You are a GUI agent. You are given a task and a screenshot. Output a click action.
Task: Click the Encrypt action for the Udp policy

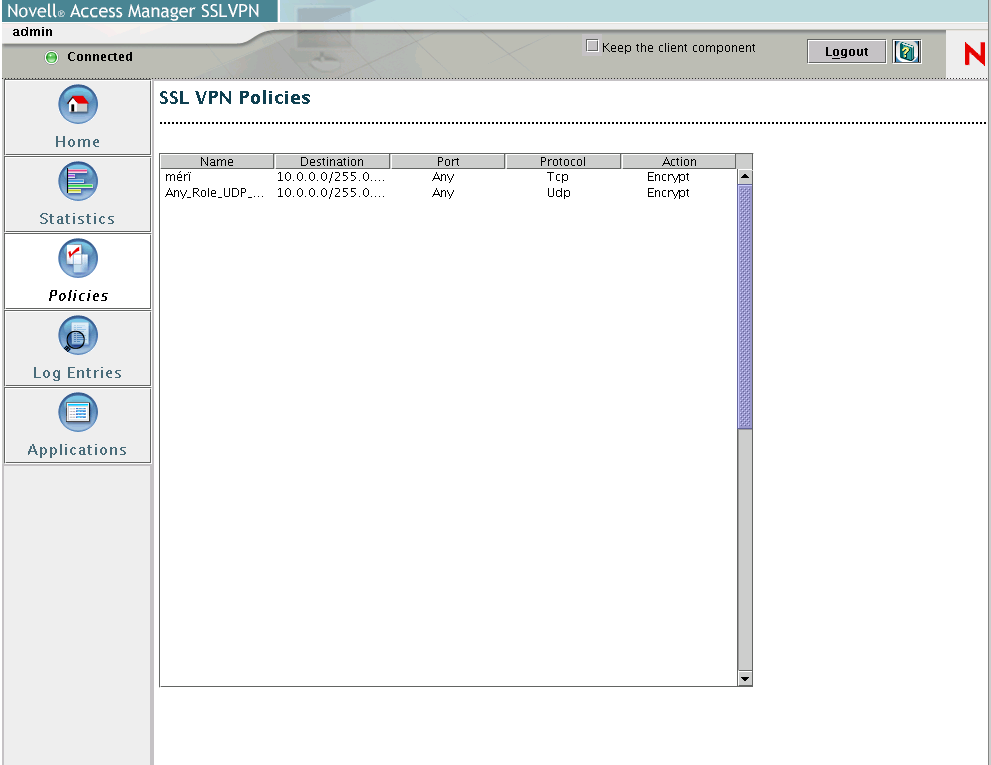point(668,193)
